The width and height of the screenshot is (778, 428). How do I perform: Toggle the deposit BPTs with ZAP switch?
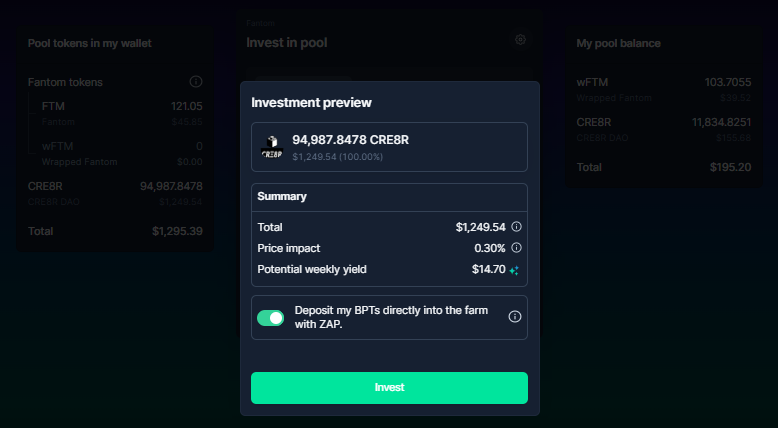270,318
